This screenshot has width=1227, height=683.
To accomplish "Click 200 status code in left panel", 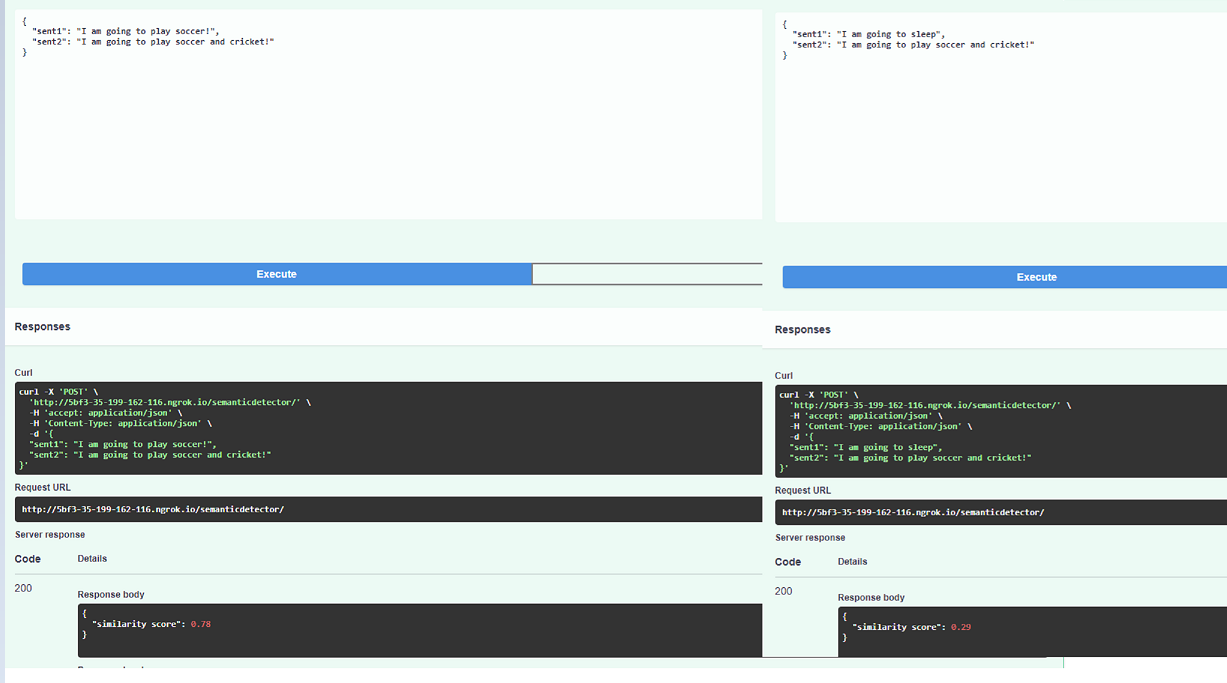I will point(23,588).
